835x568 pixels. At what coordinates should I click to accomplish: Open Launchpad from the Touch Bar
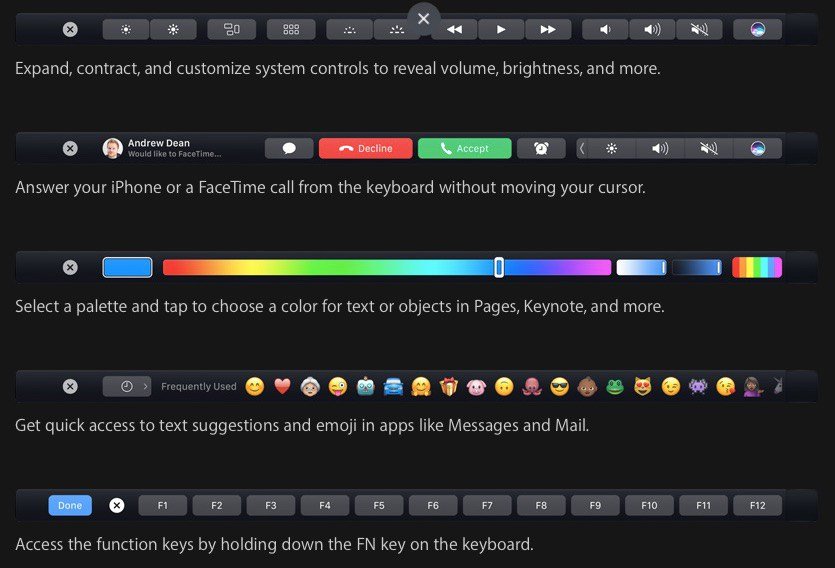(x=291, y=29)
